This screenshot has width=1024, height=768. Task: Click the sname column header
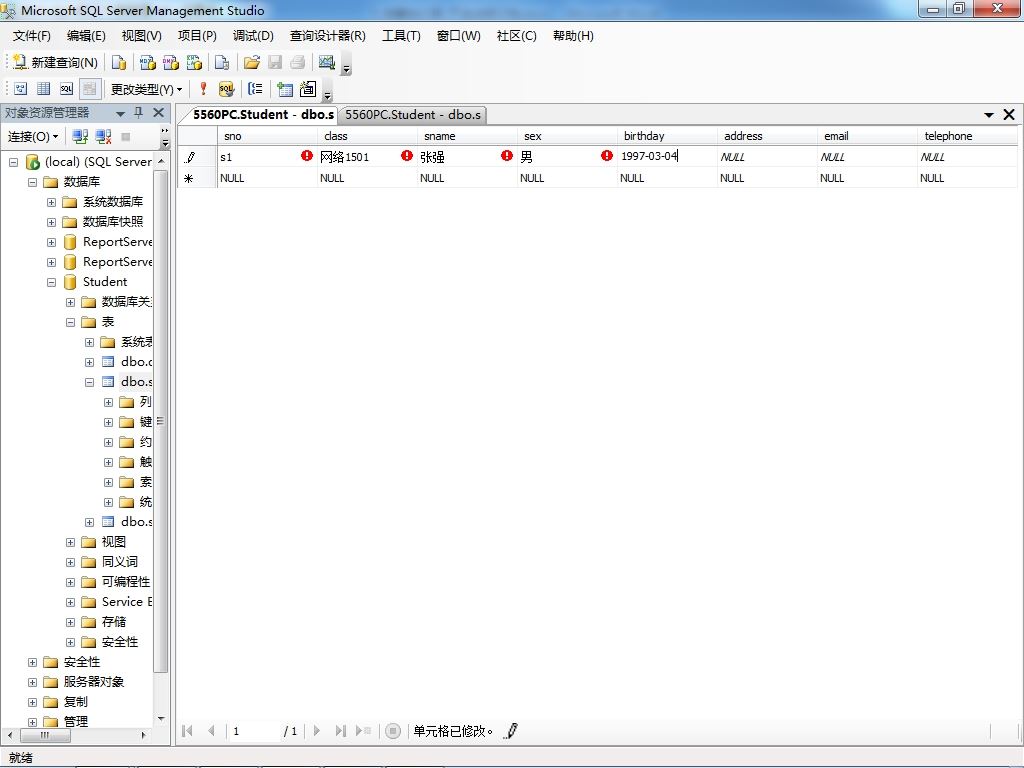click(467, 136)
